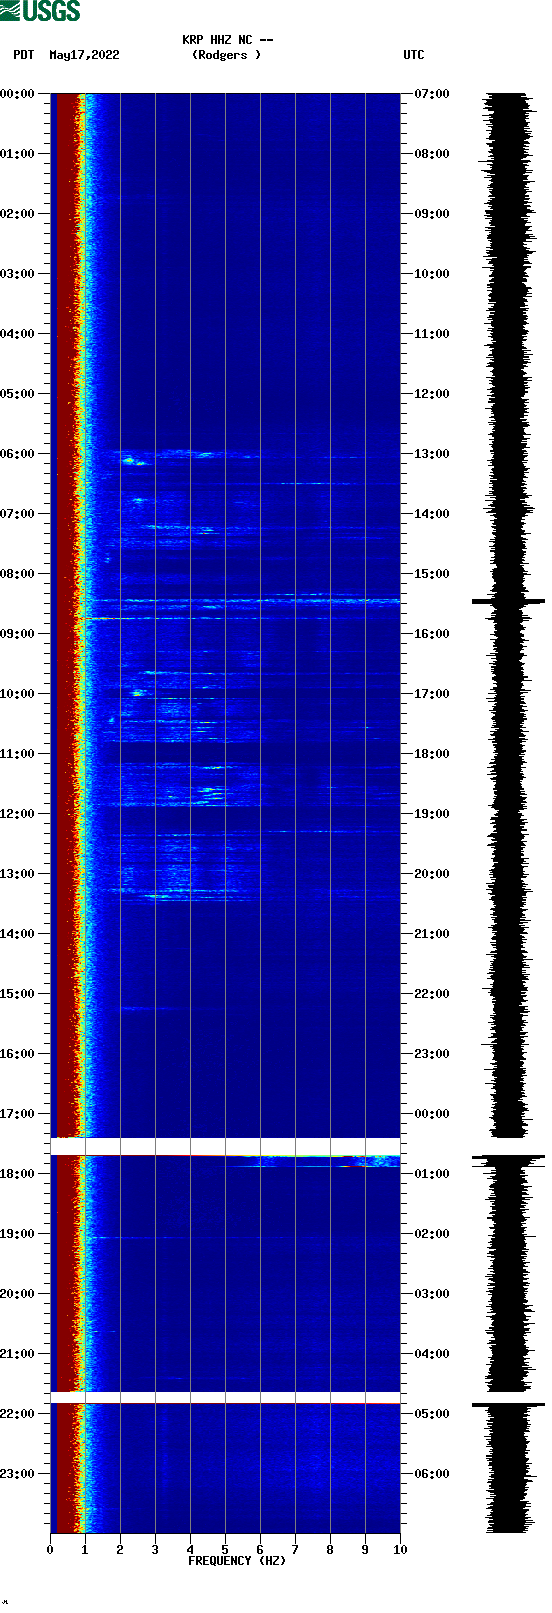The width and height of the screenshot is (552, 1613).
Task: Click the UTC 23:00 time label
Action: 432,1054
